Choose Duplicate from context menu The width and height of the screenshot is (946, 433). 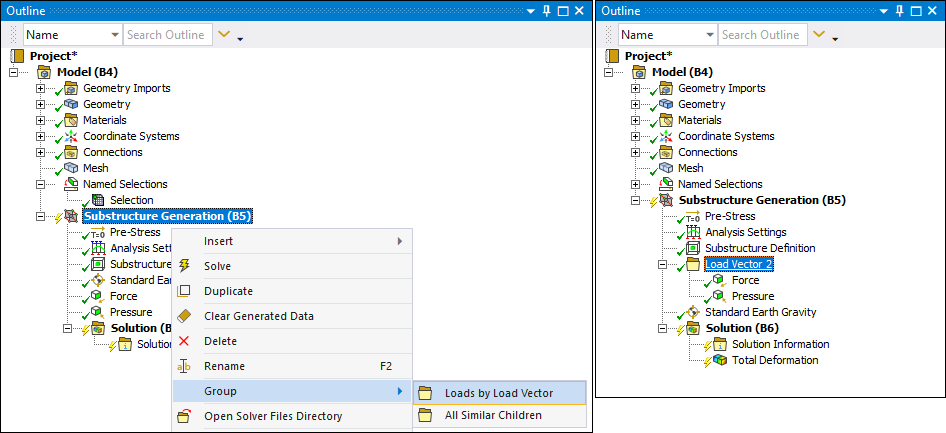coord(292,291)
